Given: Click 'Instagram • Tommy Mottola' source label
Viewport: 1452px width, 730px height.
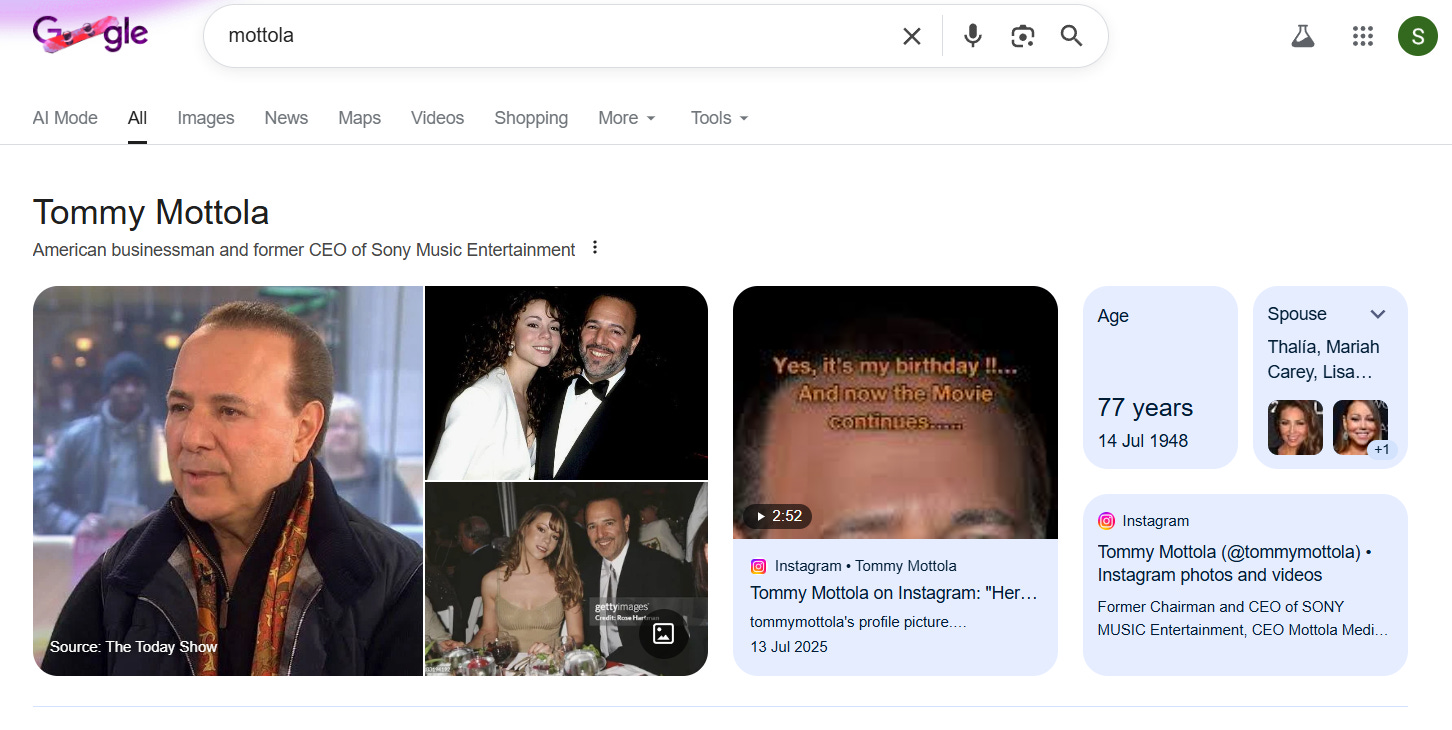Looking at the screenshot, I should [865, 566].
